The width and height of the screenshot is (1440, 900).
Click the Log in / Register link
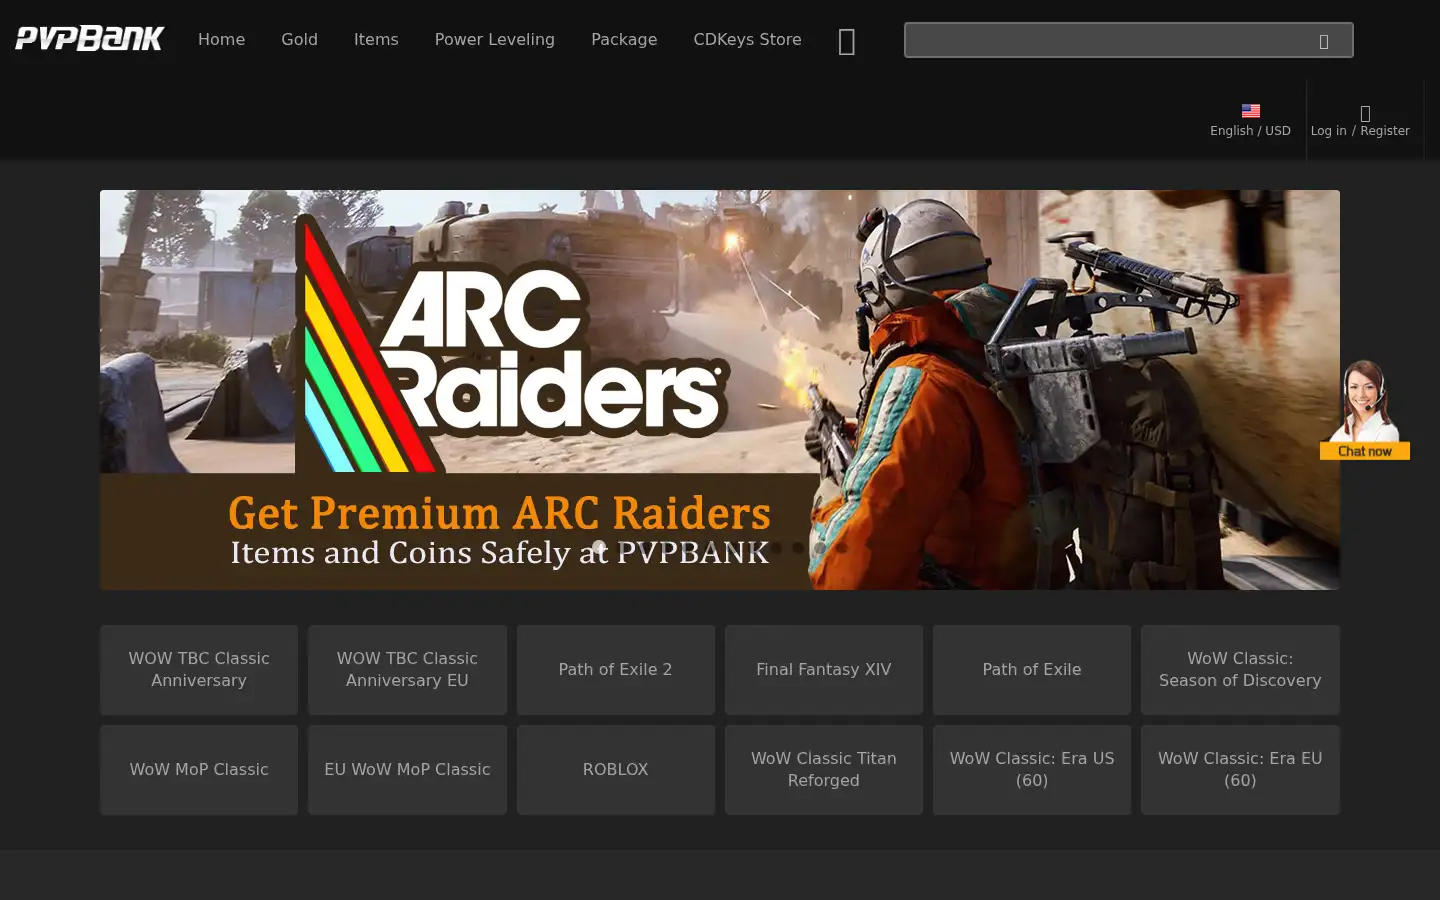(x=1360, y=131)
